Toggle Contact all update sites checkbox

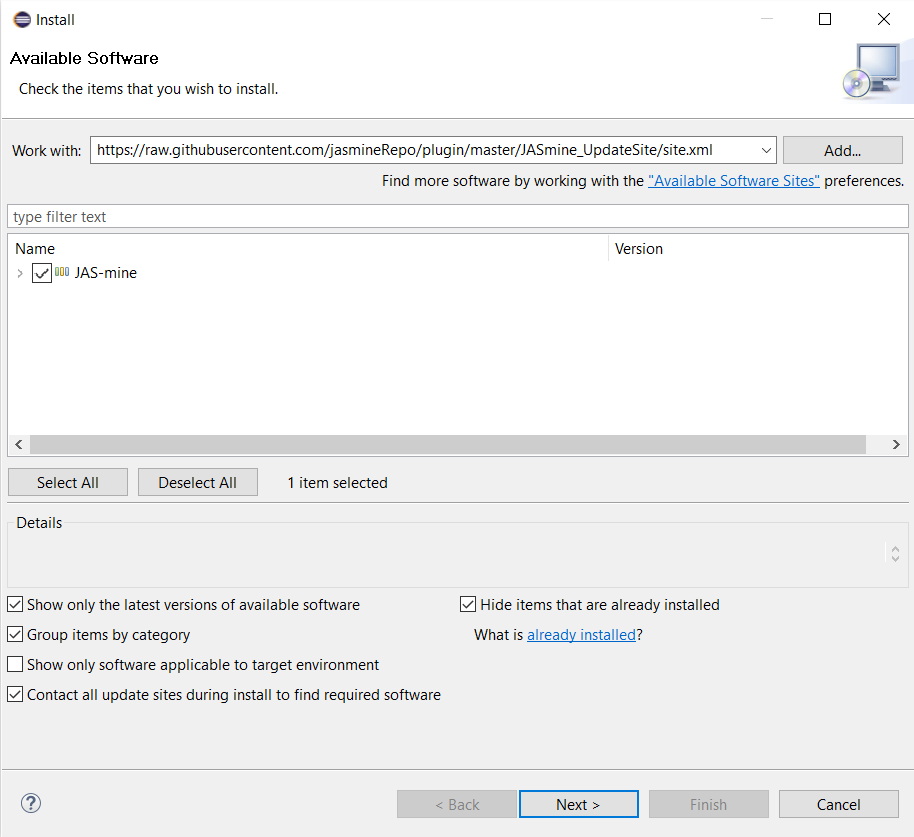click(16, 695)
